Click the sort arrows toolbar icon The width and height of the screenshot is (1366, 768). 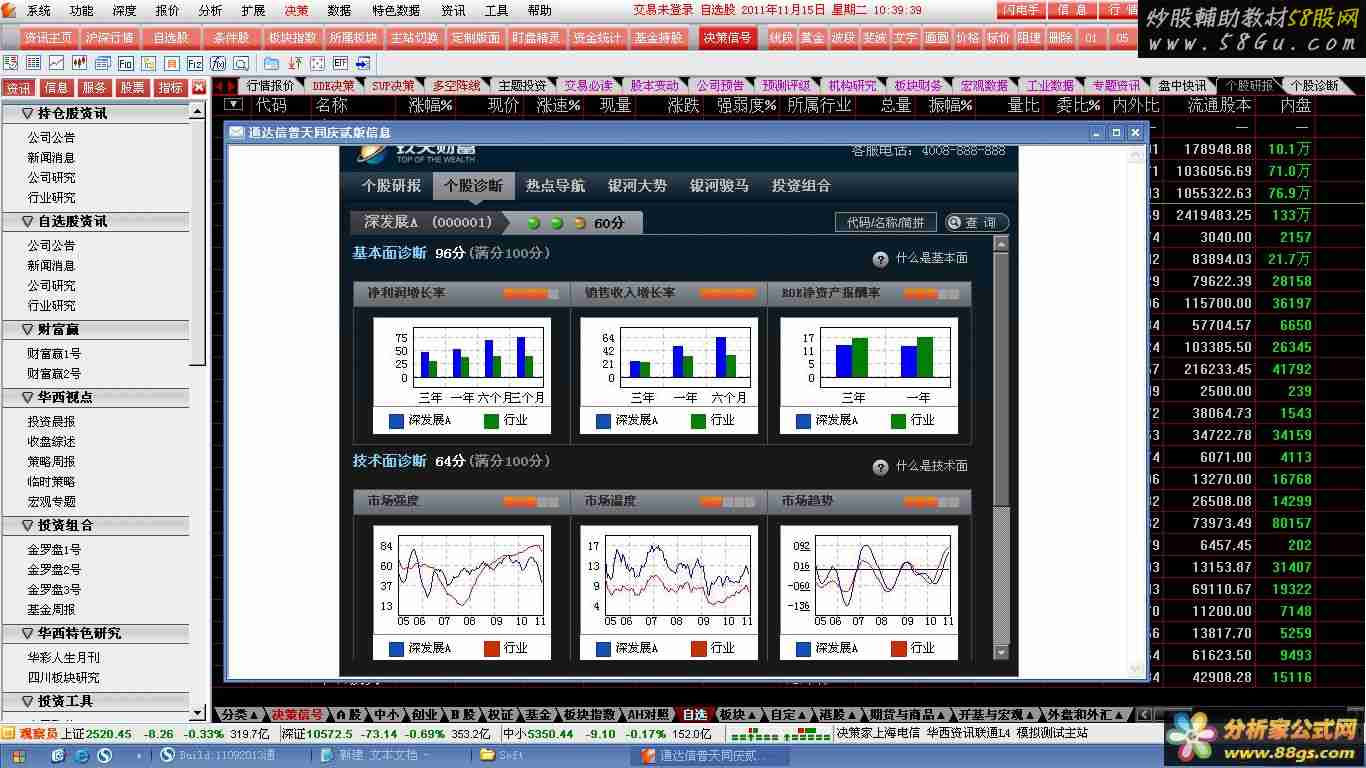coord(294,63)
